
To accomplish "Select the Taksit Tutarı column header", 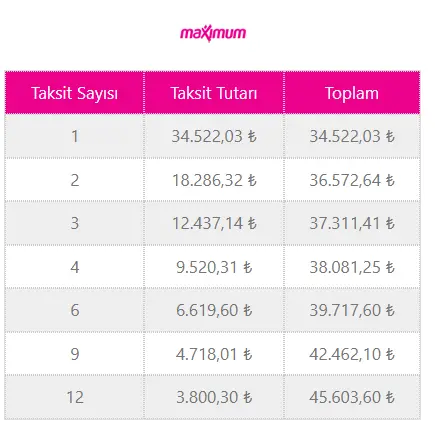I will [x=214, y=93].
